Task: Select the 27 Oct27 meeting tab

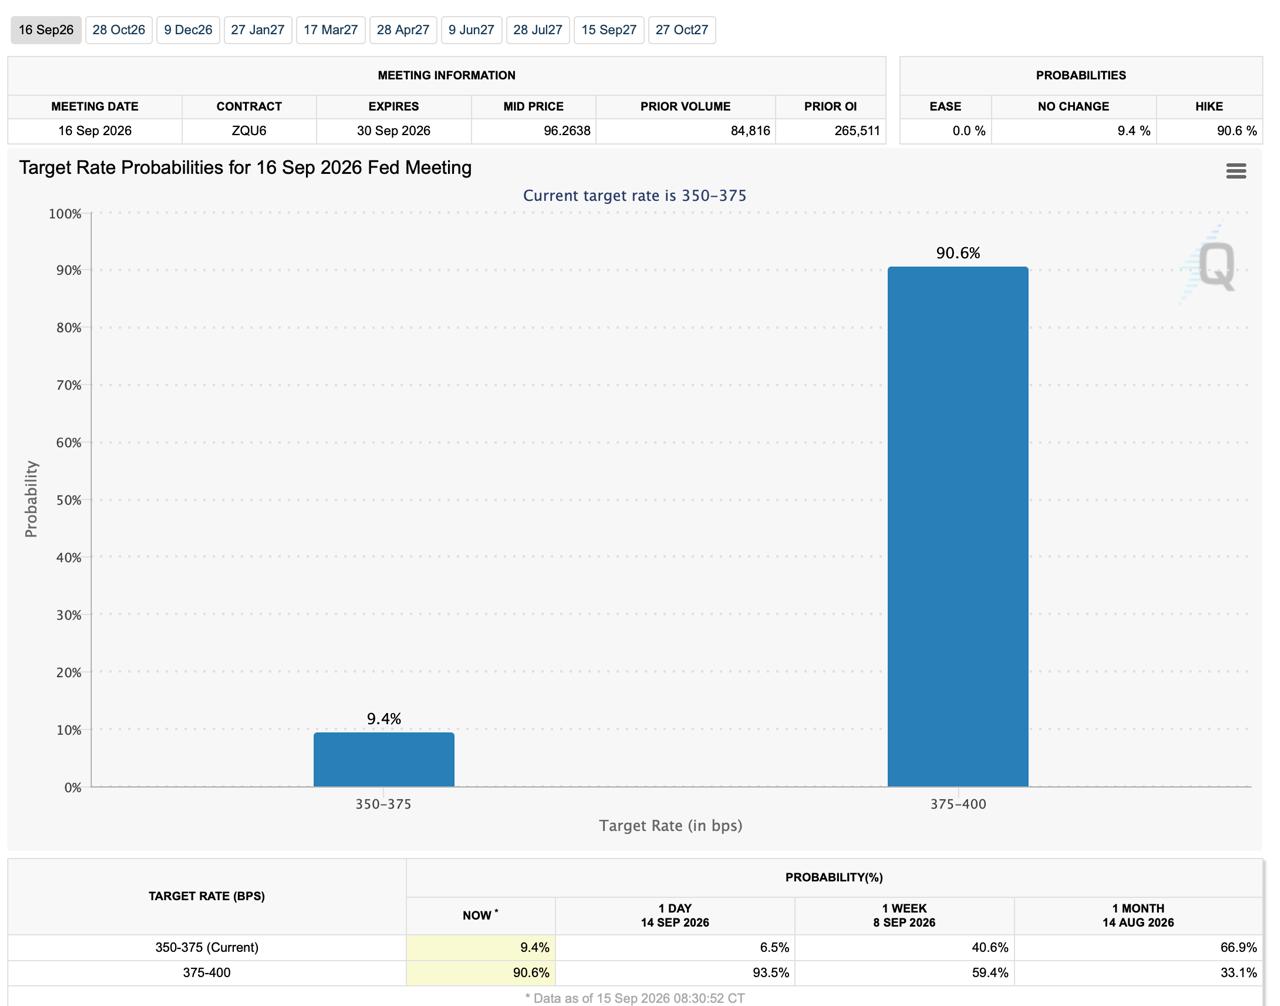Action: (682, 30)
